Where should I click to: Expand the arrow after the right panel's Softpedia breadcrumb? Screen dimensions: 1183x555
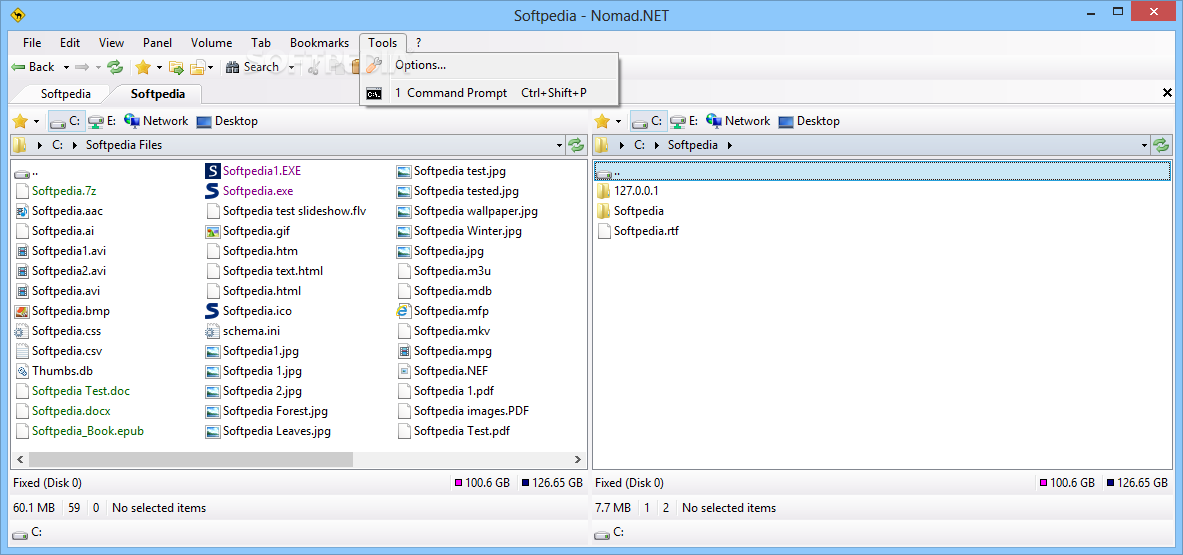730,145
